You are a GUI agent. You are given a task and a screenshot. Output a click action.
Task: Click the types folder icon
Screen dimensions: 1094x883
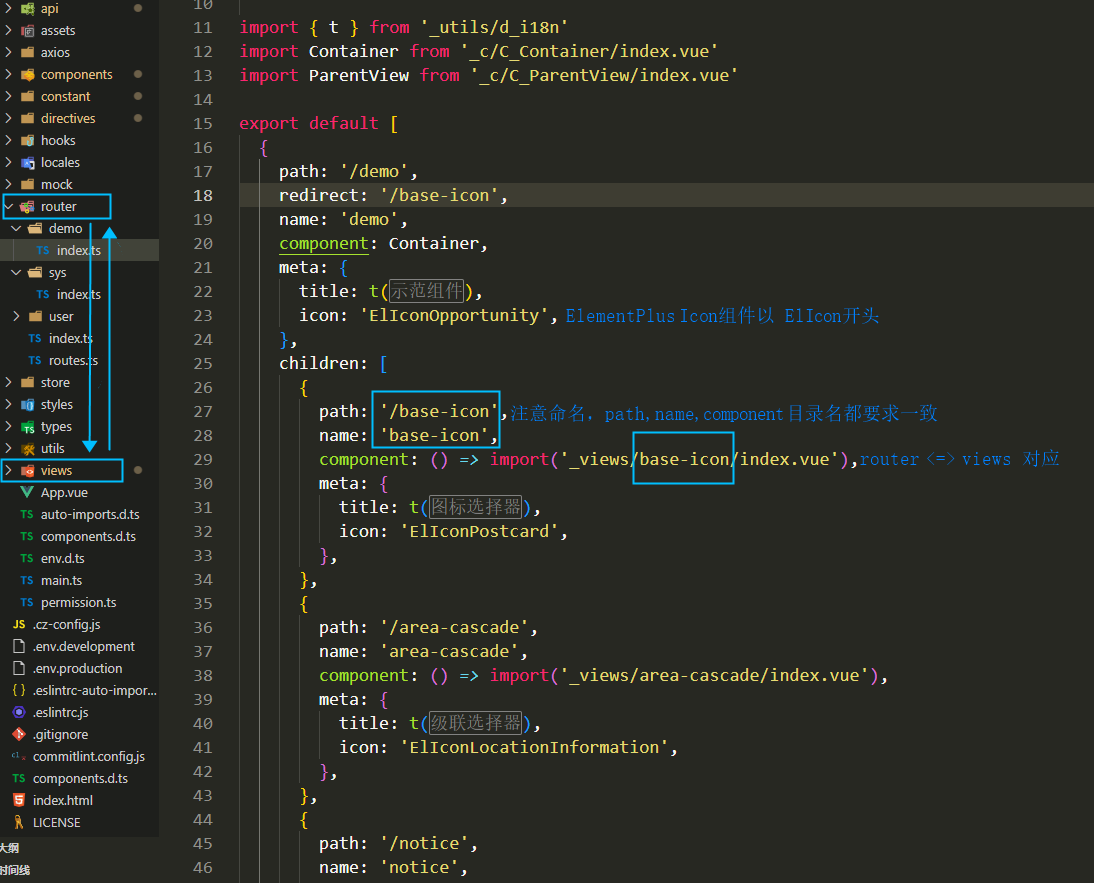[28, 427]
